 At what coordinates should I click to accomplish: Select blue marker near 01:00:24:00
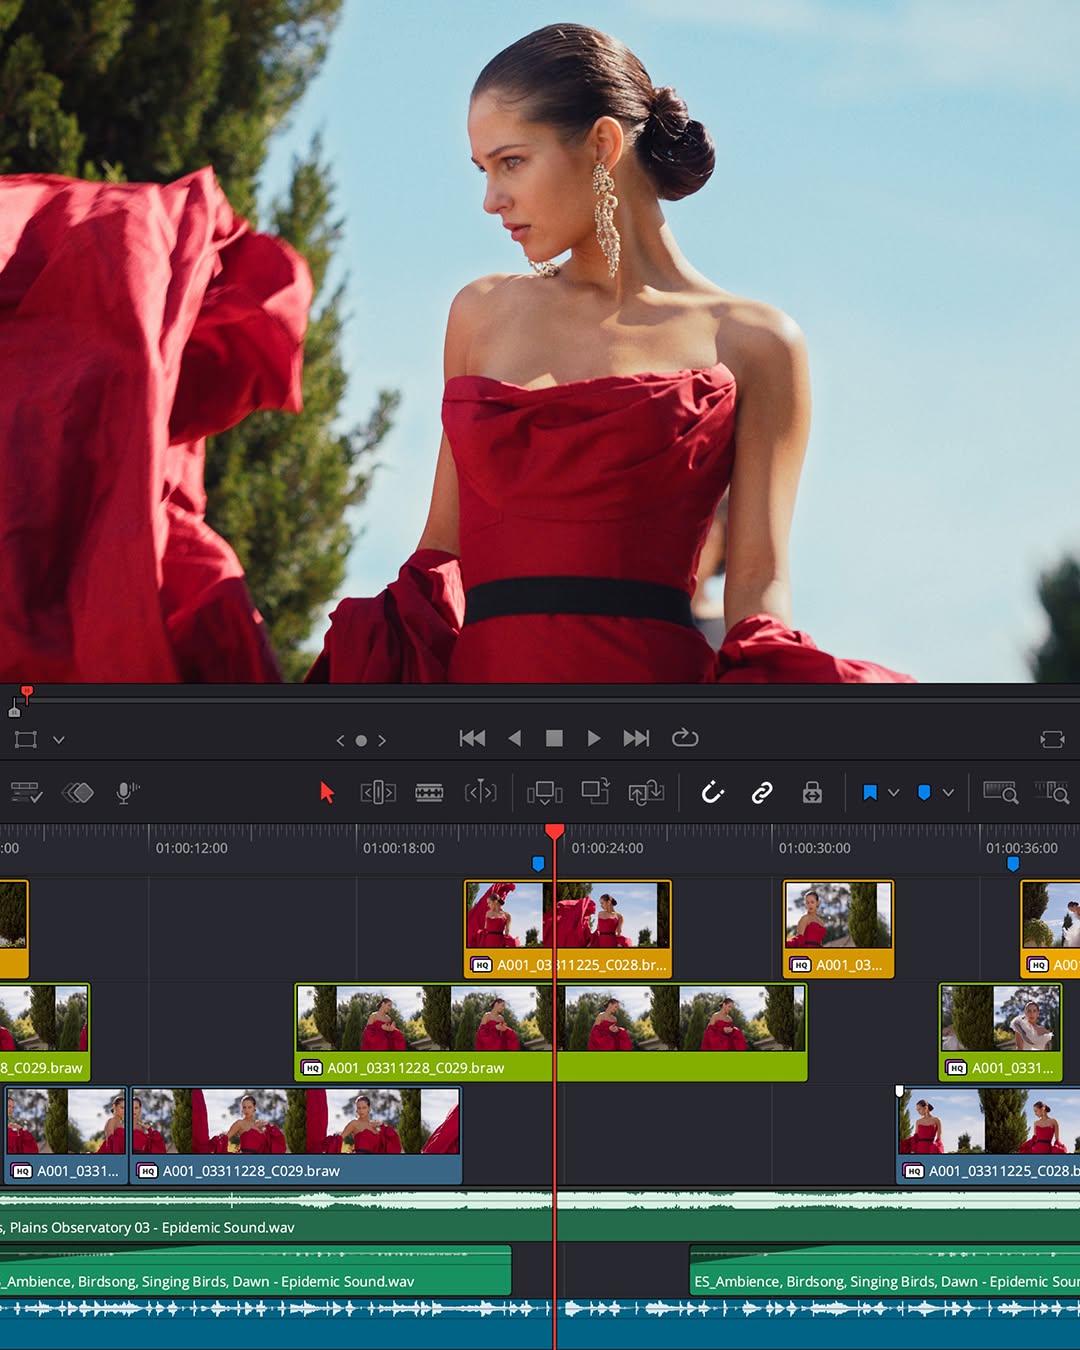click(x=538, y=863)
